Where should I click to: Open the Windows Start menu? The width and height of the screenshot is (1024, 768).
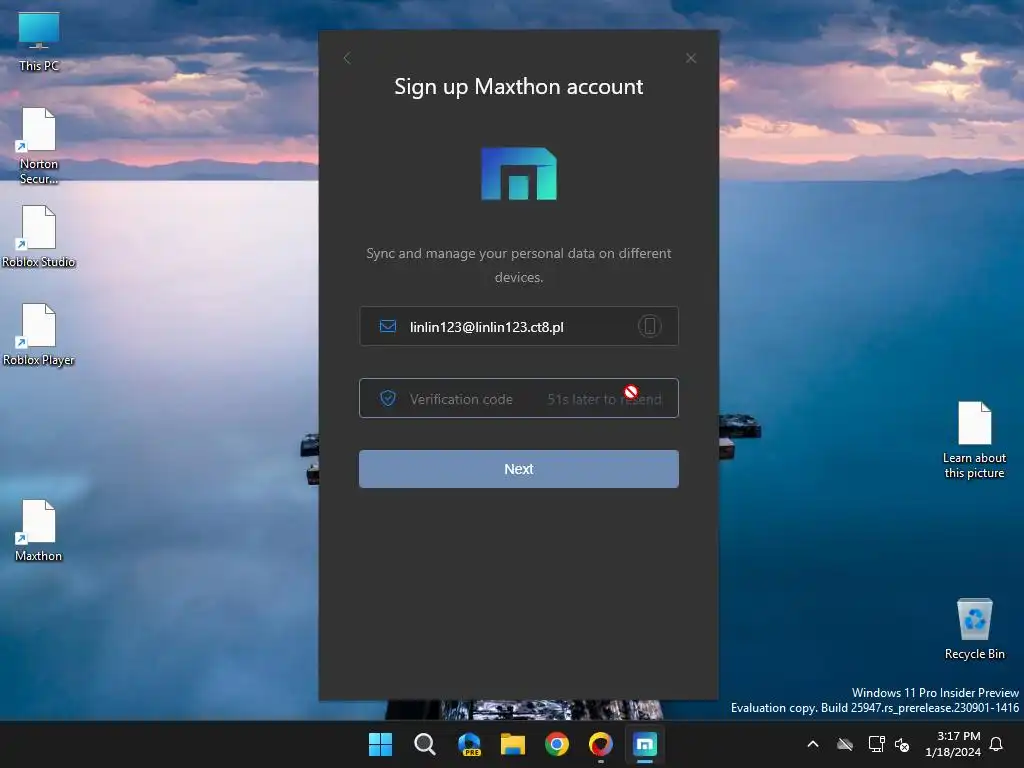point(381,744)
